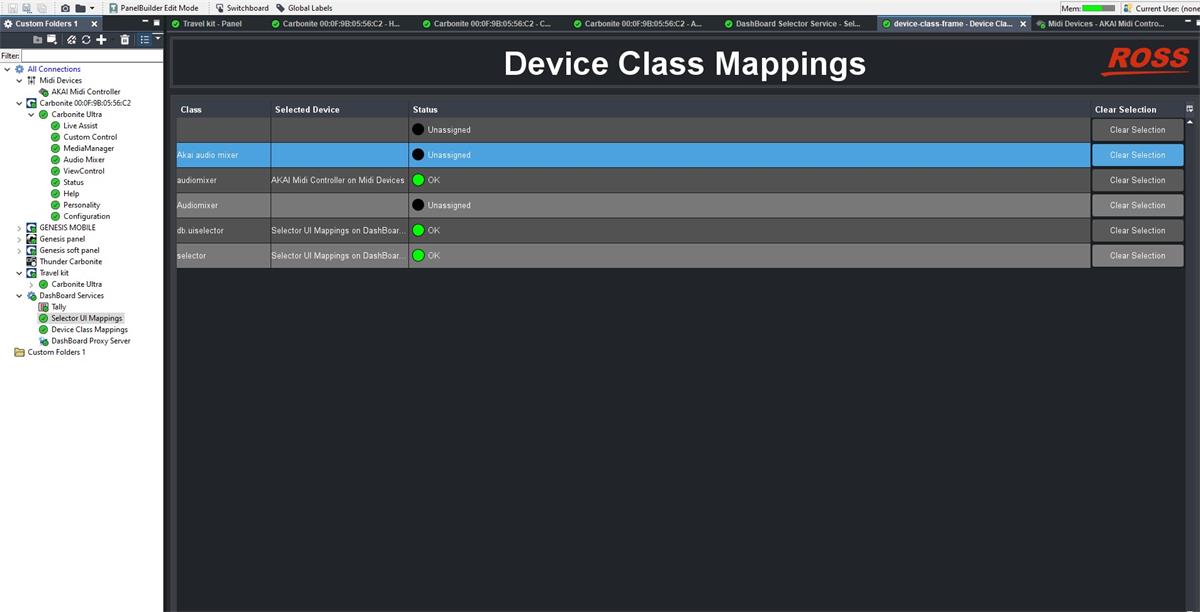Select Selector UI Mappings in the tree
Viewport: 1200px width, 612px height.
point(87,318)
